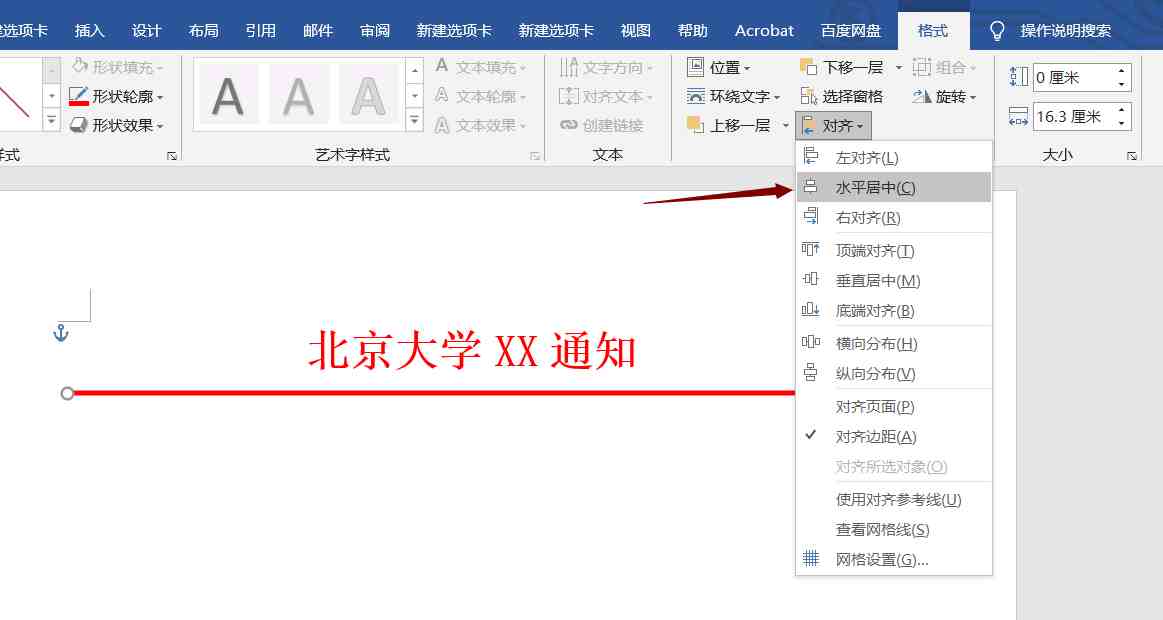Open the Send Backward dropdown arrow
Viewport: 1163px width, 620px height.
pyautogui.click(x=899, y=67)
